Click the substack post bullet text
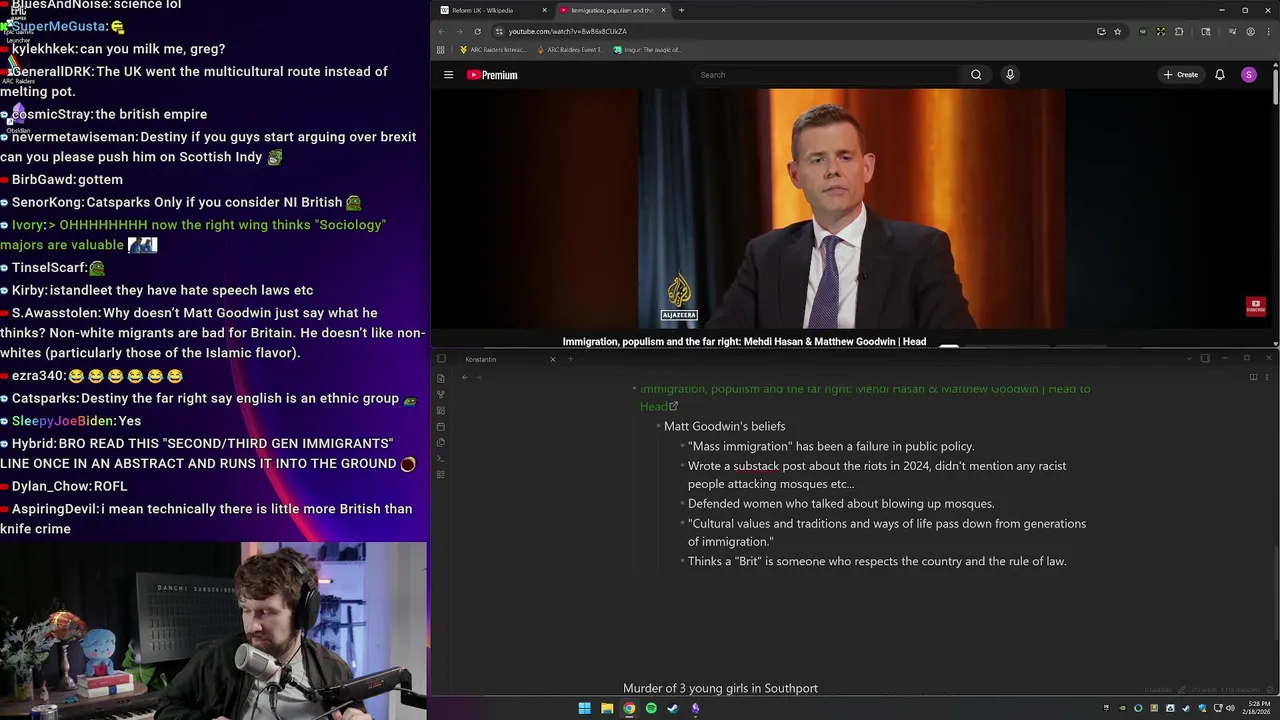Viewport: 1280px width, 720px height. point(877,475)
